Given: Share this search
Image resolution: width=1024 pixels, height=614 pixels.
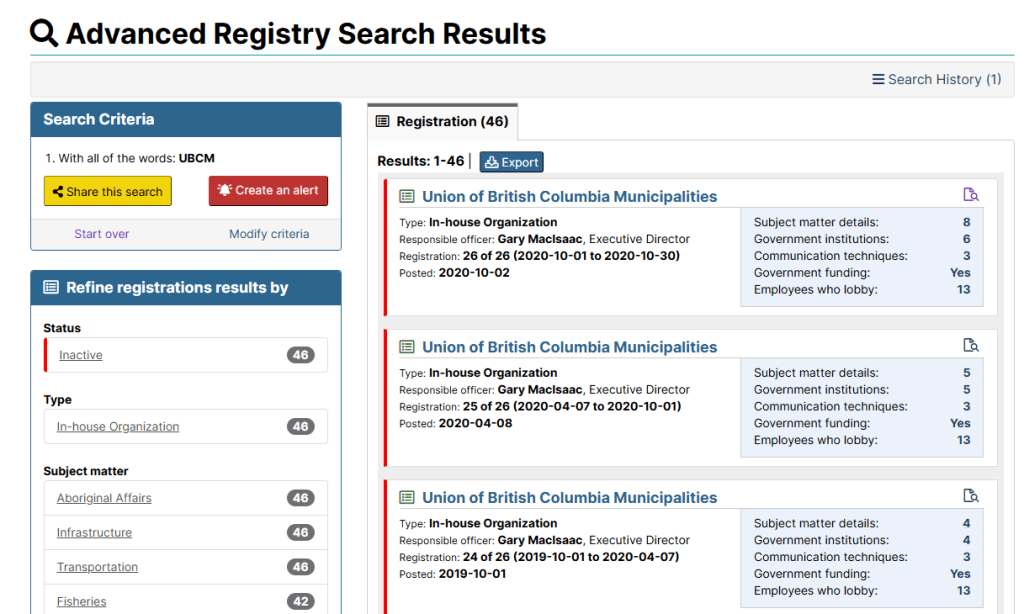Looking at the screenshot, I should [107, 191].
